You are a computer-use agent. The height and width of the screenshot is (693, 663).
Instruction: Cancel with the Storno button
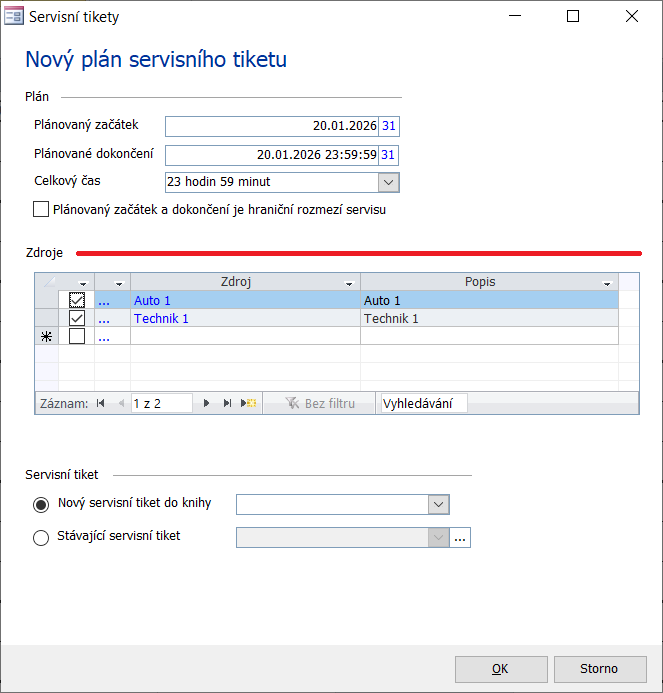click(x=599, y=669)
